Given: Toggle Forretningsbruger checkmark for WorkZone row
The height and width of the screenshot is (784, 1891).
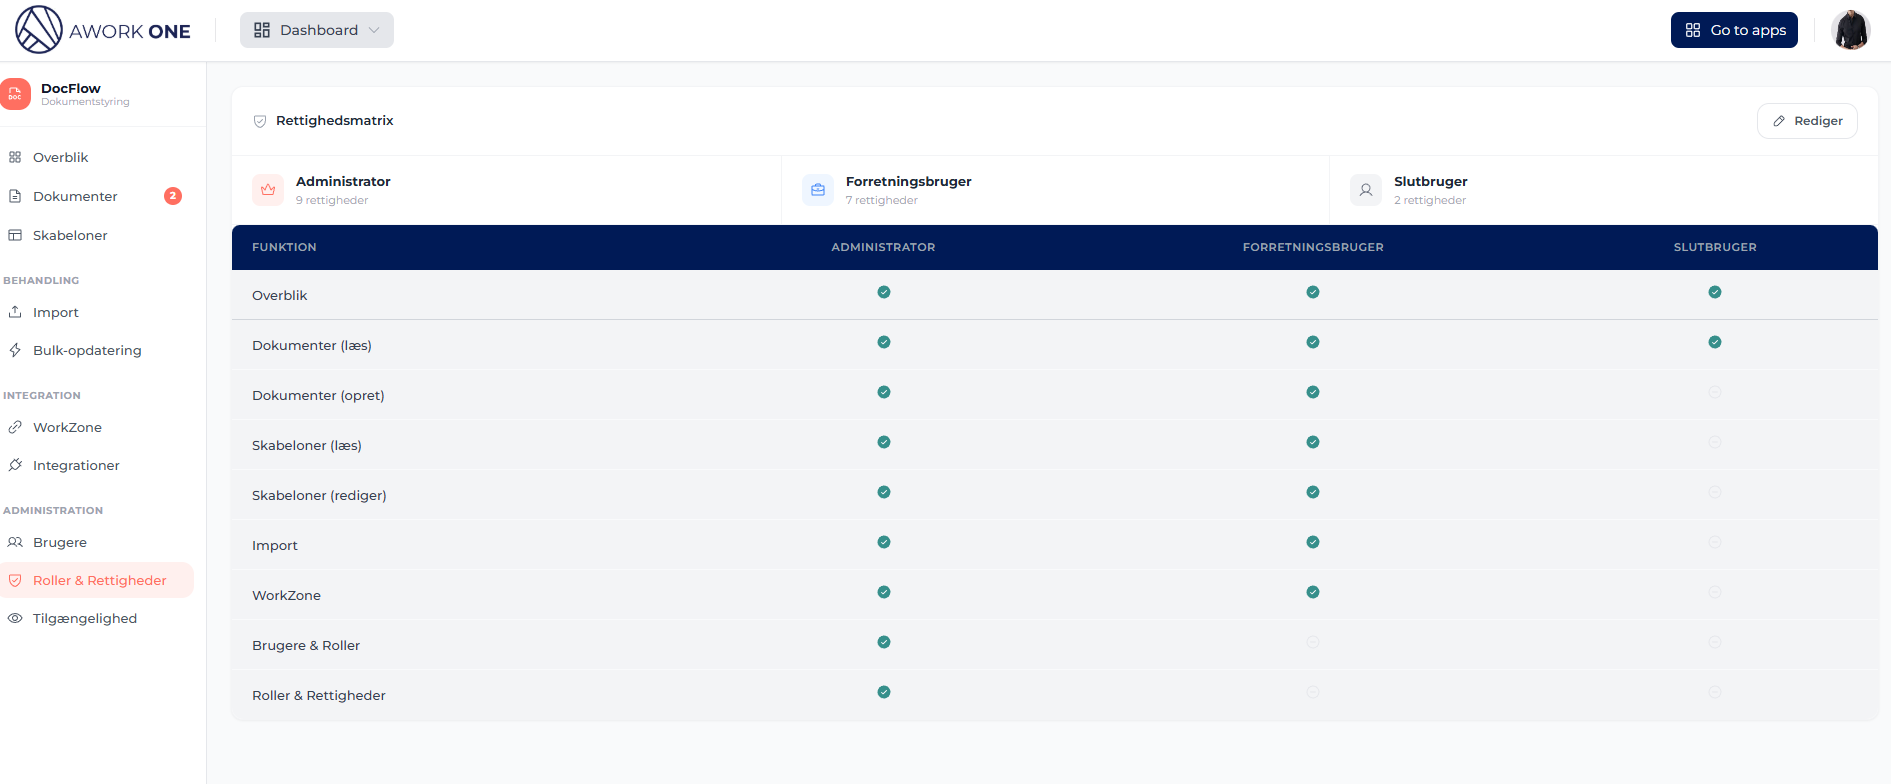Looking at the screenshot, I should tap(1313, 592).
